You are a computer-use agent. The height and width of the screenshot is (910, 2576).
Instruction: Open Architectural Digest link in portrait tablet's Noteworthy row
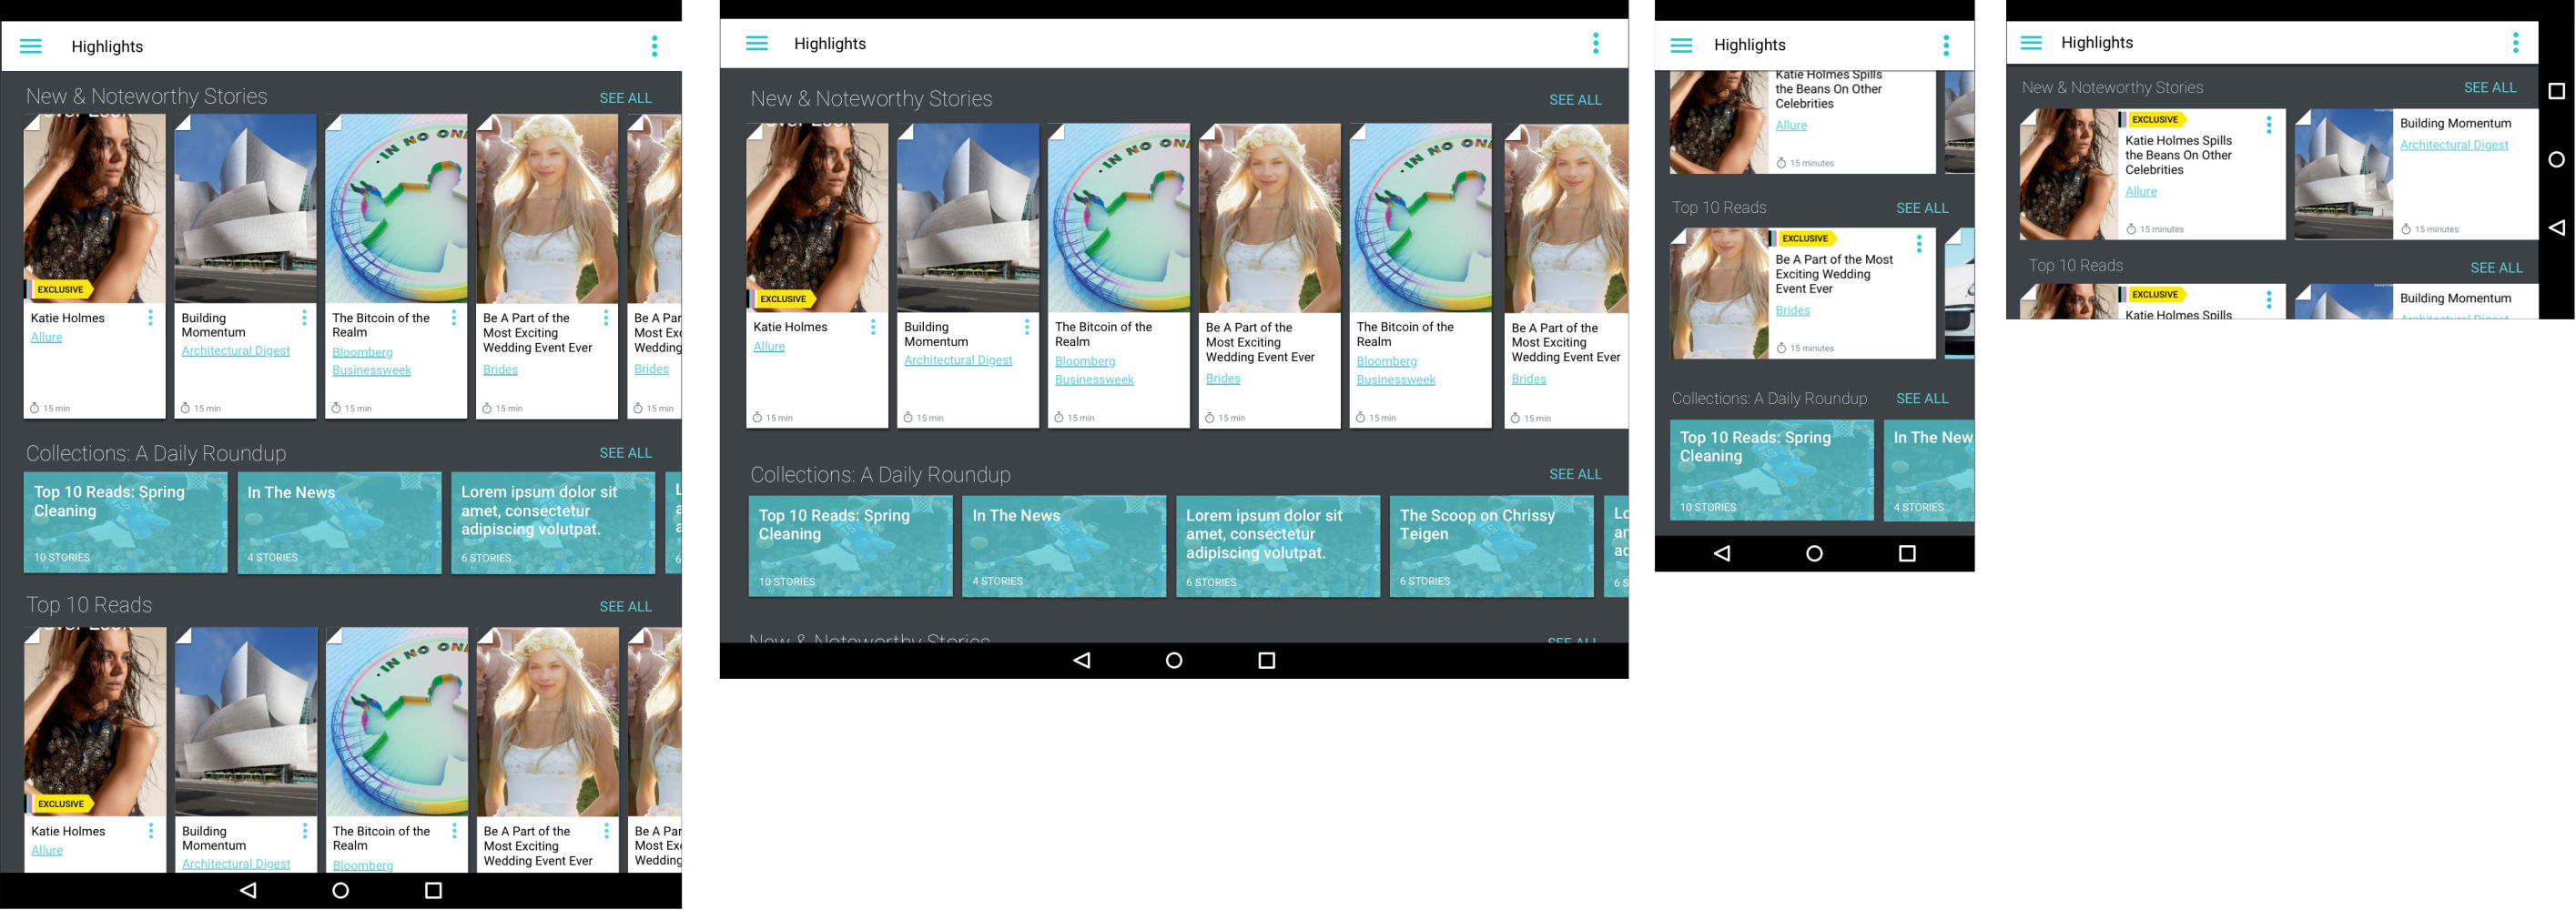tap(235, 351)
